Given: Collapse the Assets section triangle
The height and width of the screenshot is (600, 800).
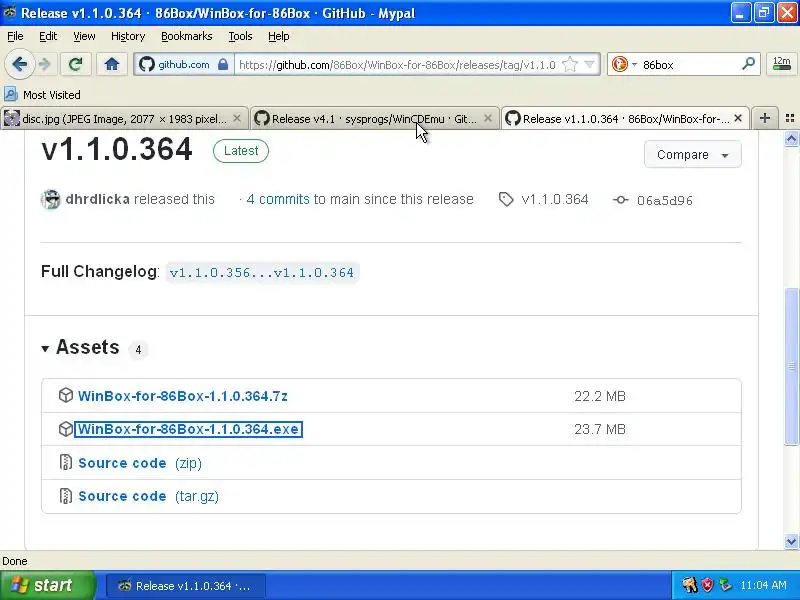Looking at the screenshot, I should (x=45, y=349).
